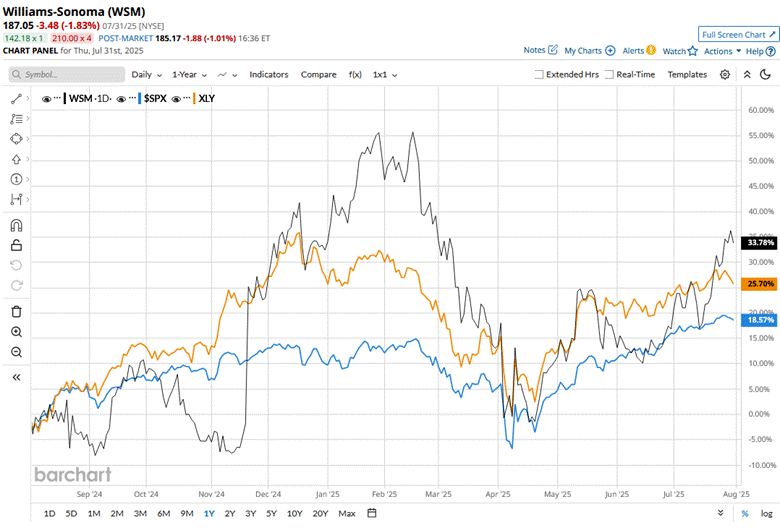Screen dimensions: 780x528
Task: Switch to dark mode with moon icon
Action: tap(766, 75)
